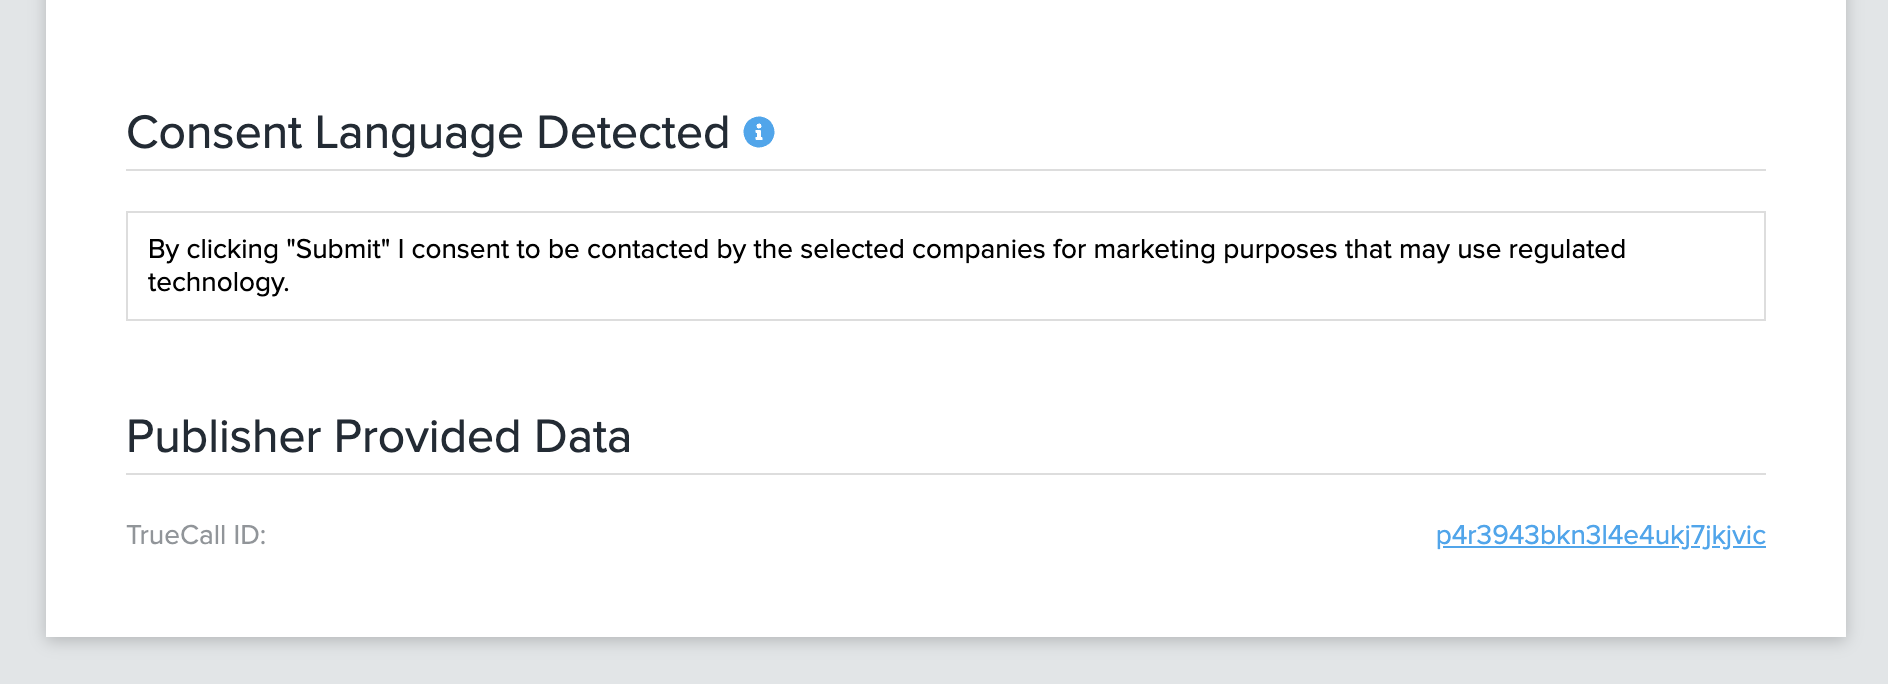
Task: Click the Publisher Provided Data heading
Action: pos(378,437)
